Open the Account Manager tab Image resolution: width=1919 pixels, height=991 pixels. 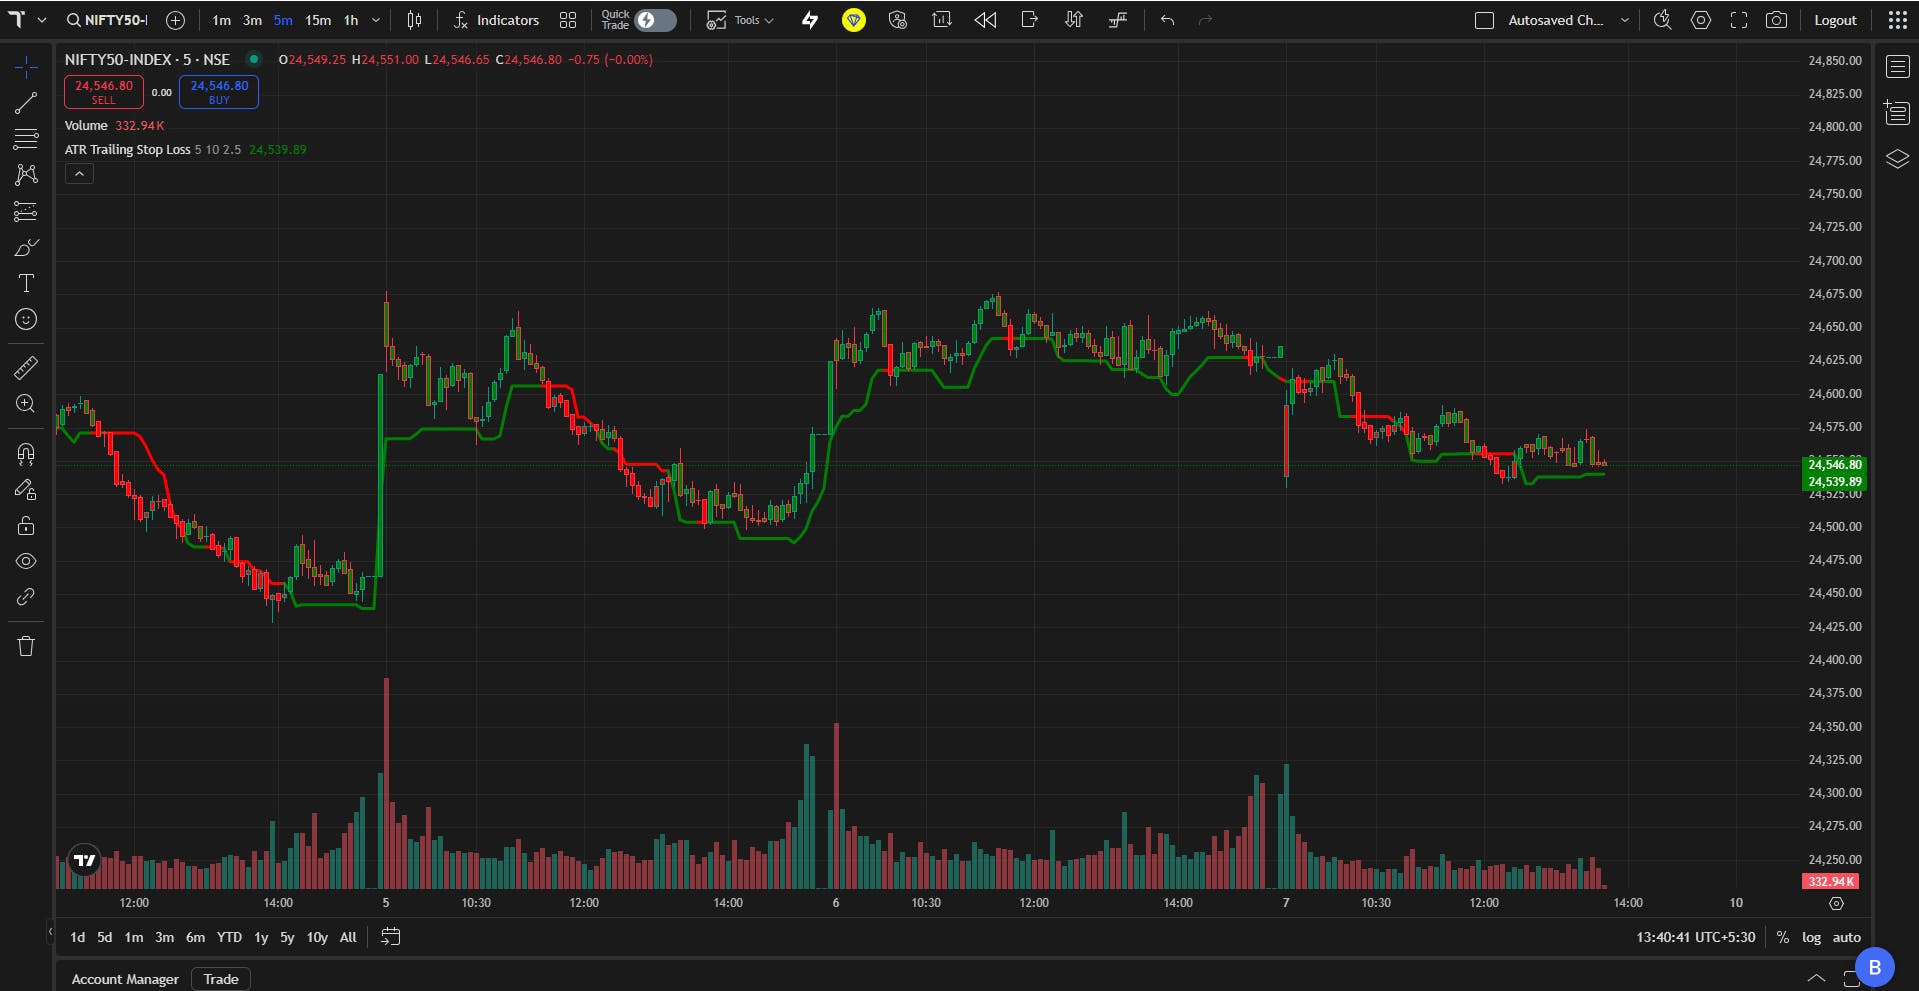click(x=125, y=979)
